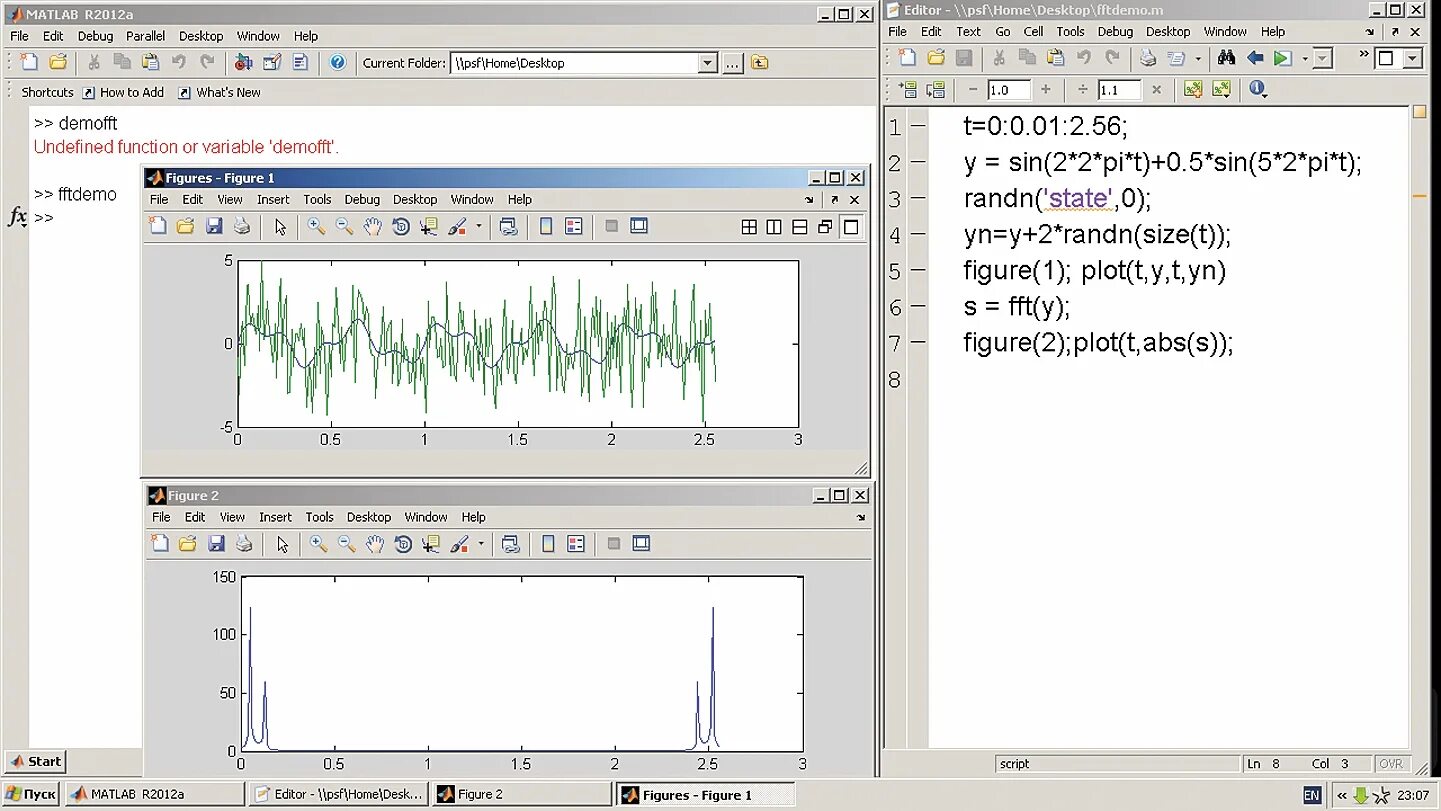Viewport: 1441px width, 811px height.
Task: Show plot tools in Figure 1 toolbar
Action: click(x=639, y=227)
